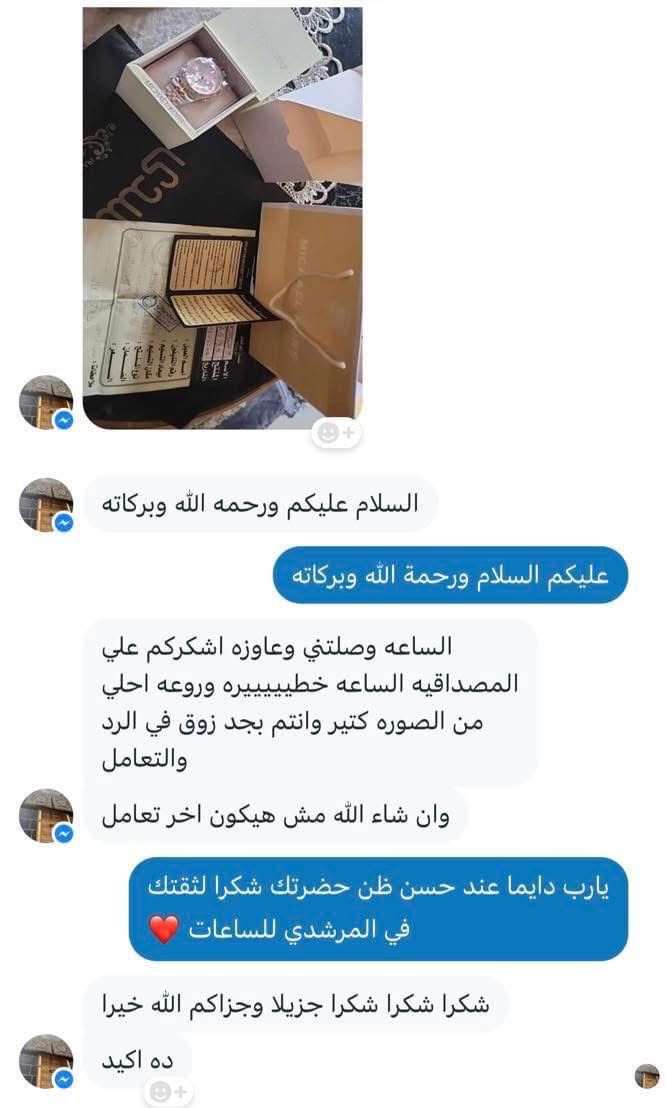Tap the small seen-receipt avatar at bottom right
666x1108 pixels.
coord(646,1075)
